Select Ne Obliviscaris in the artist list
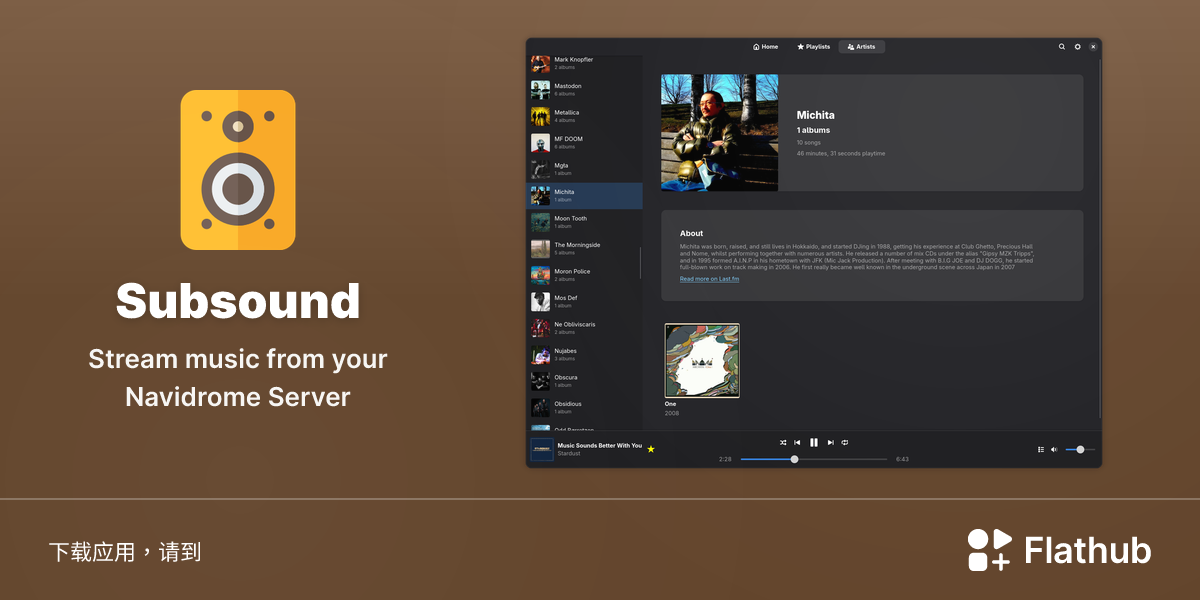The image size is (1200, 600). (x=585, y=328)
